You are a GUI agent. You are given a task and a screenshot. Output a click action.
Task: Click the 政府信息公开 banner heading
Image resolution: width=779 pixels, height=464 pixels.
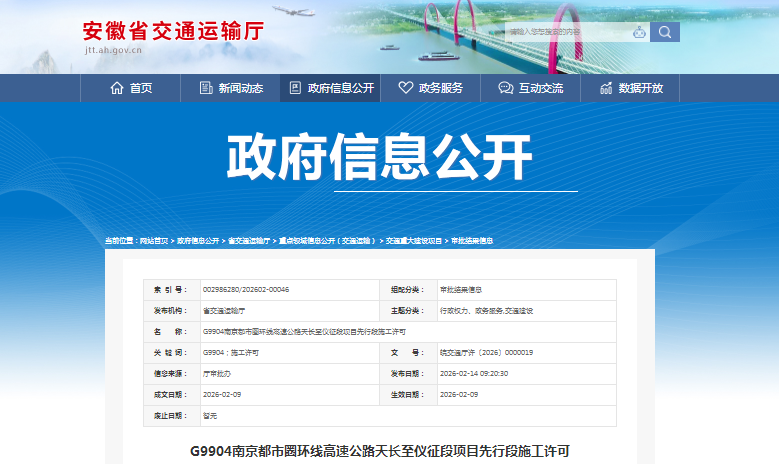379,157
